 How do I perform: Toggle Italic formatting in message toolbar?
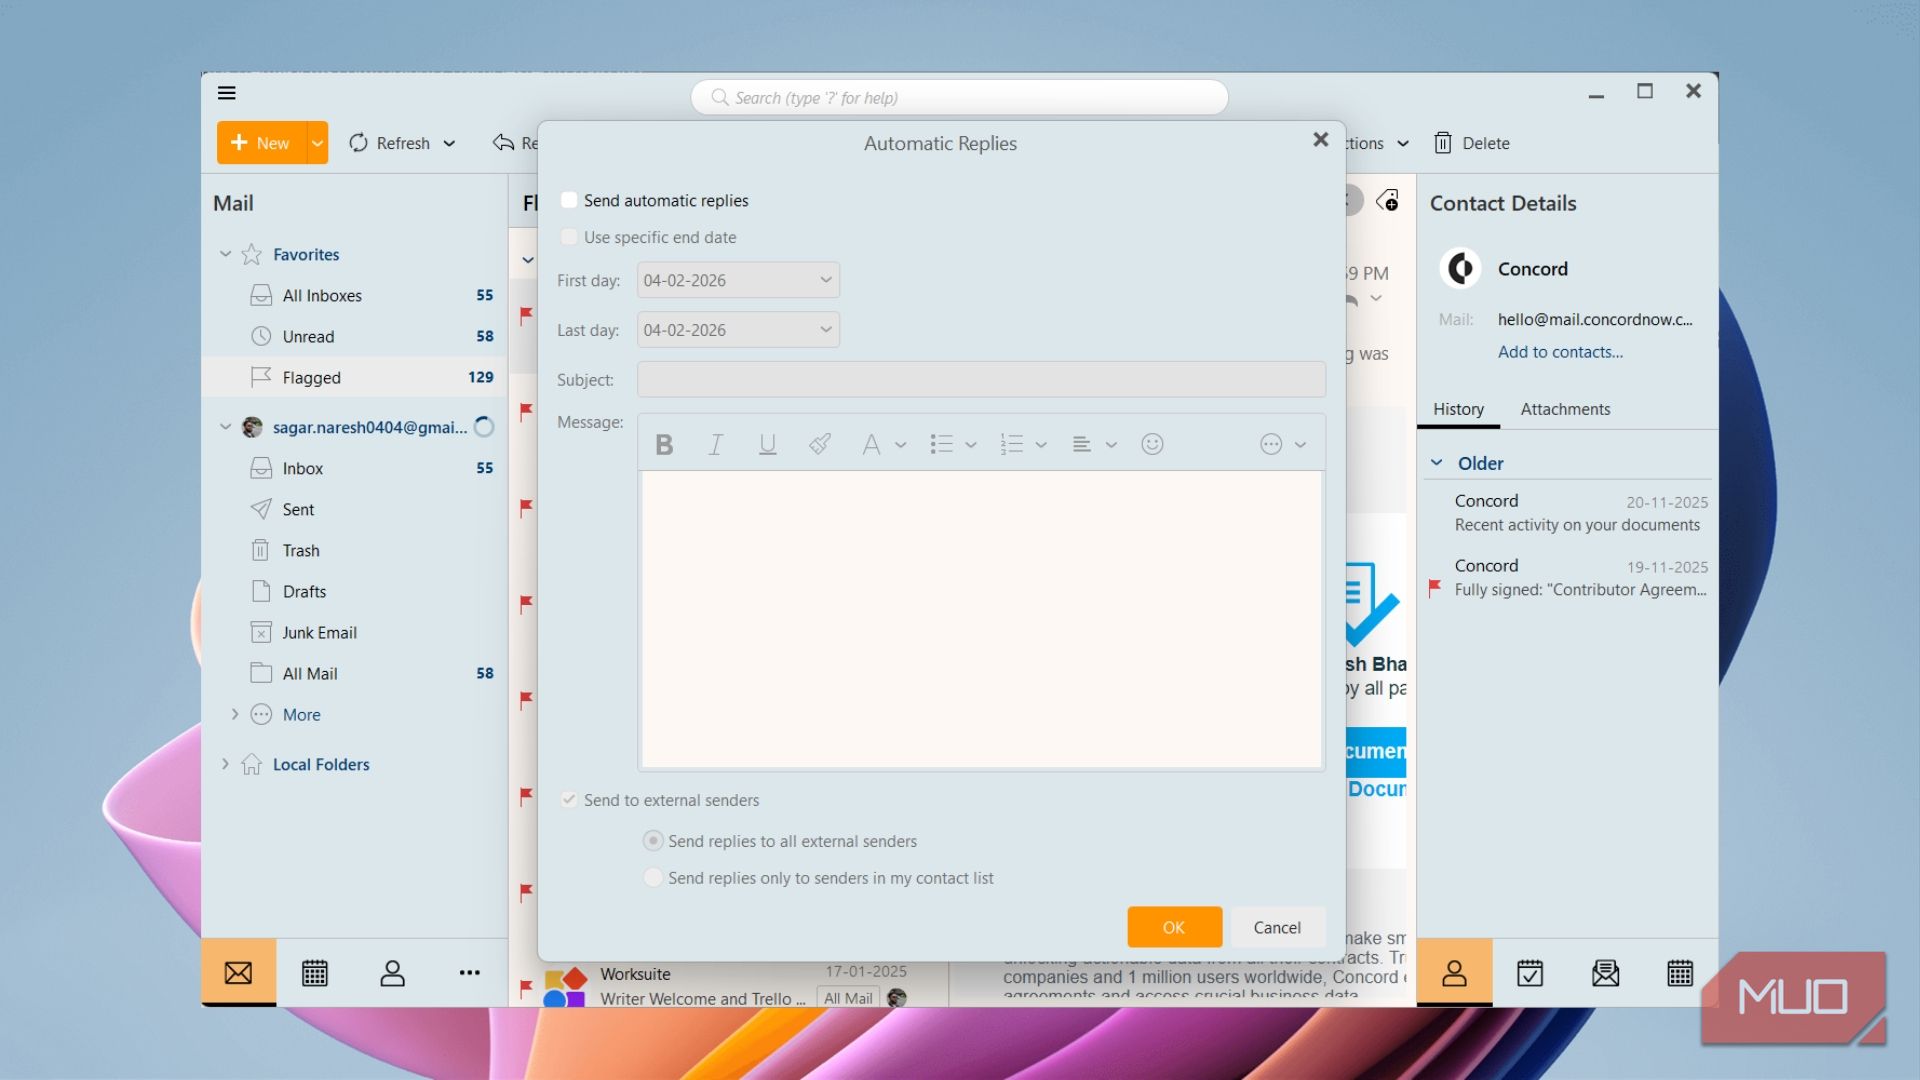click(x=716, y=445)
